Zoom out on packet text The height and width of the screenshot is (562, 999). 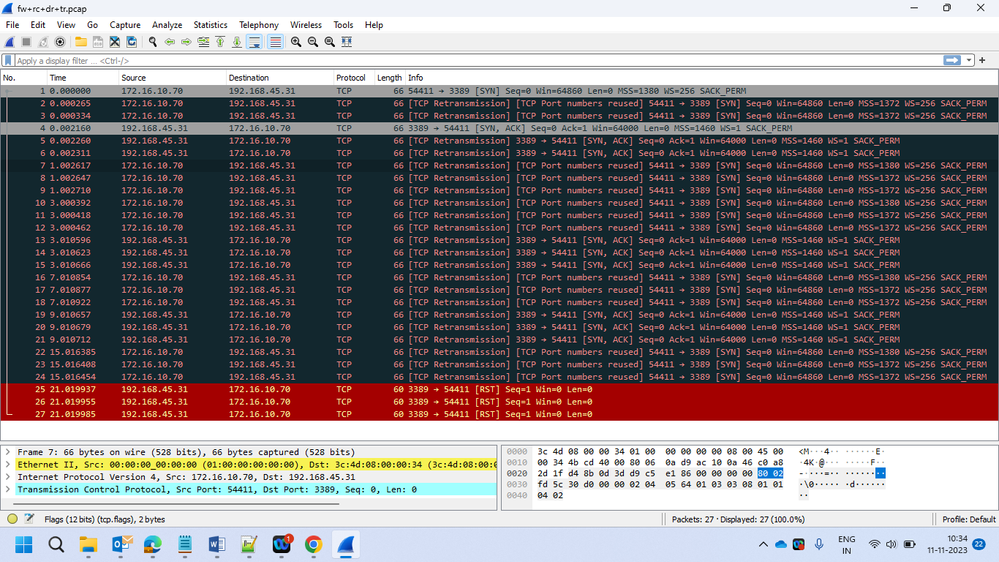pyautogui.click(x=313, y=42)
